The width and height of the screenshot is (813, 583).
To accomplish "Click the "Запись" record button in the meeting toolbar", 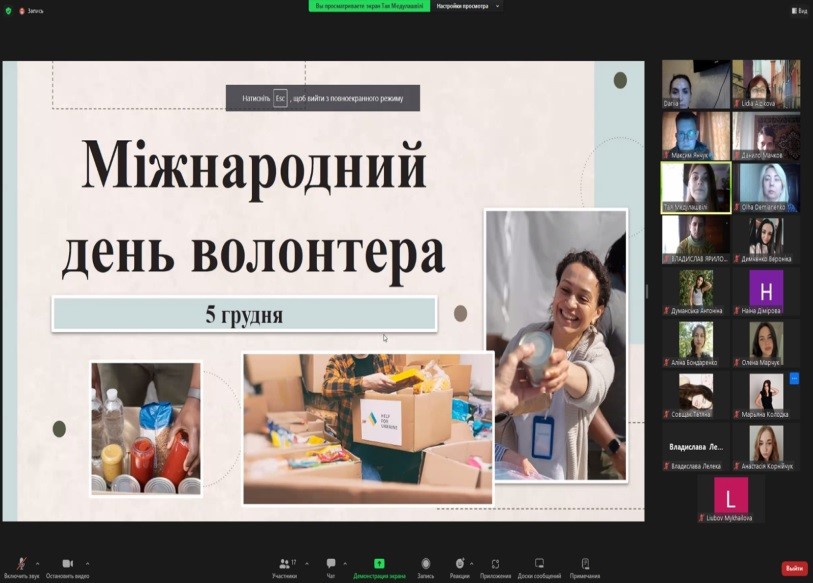I will (x=426, y=568).
